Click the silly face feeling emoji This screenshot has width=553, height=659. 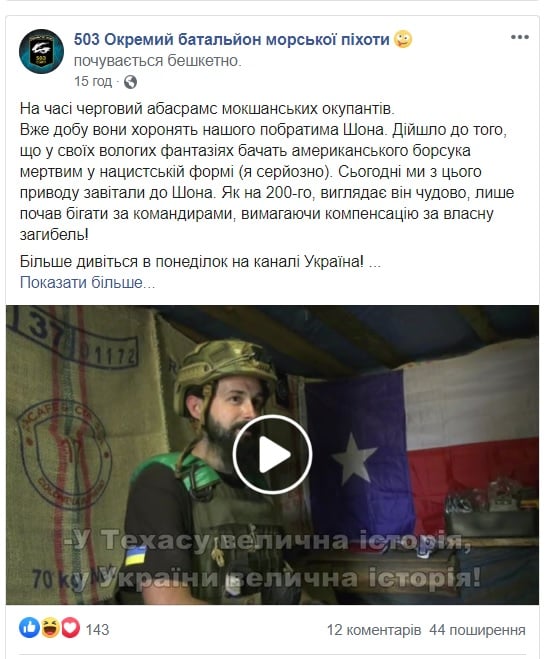[403, 40]
